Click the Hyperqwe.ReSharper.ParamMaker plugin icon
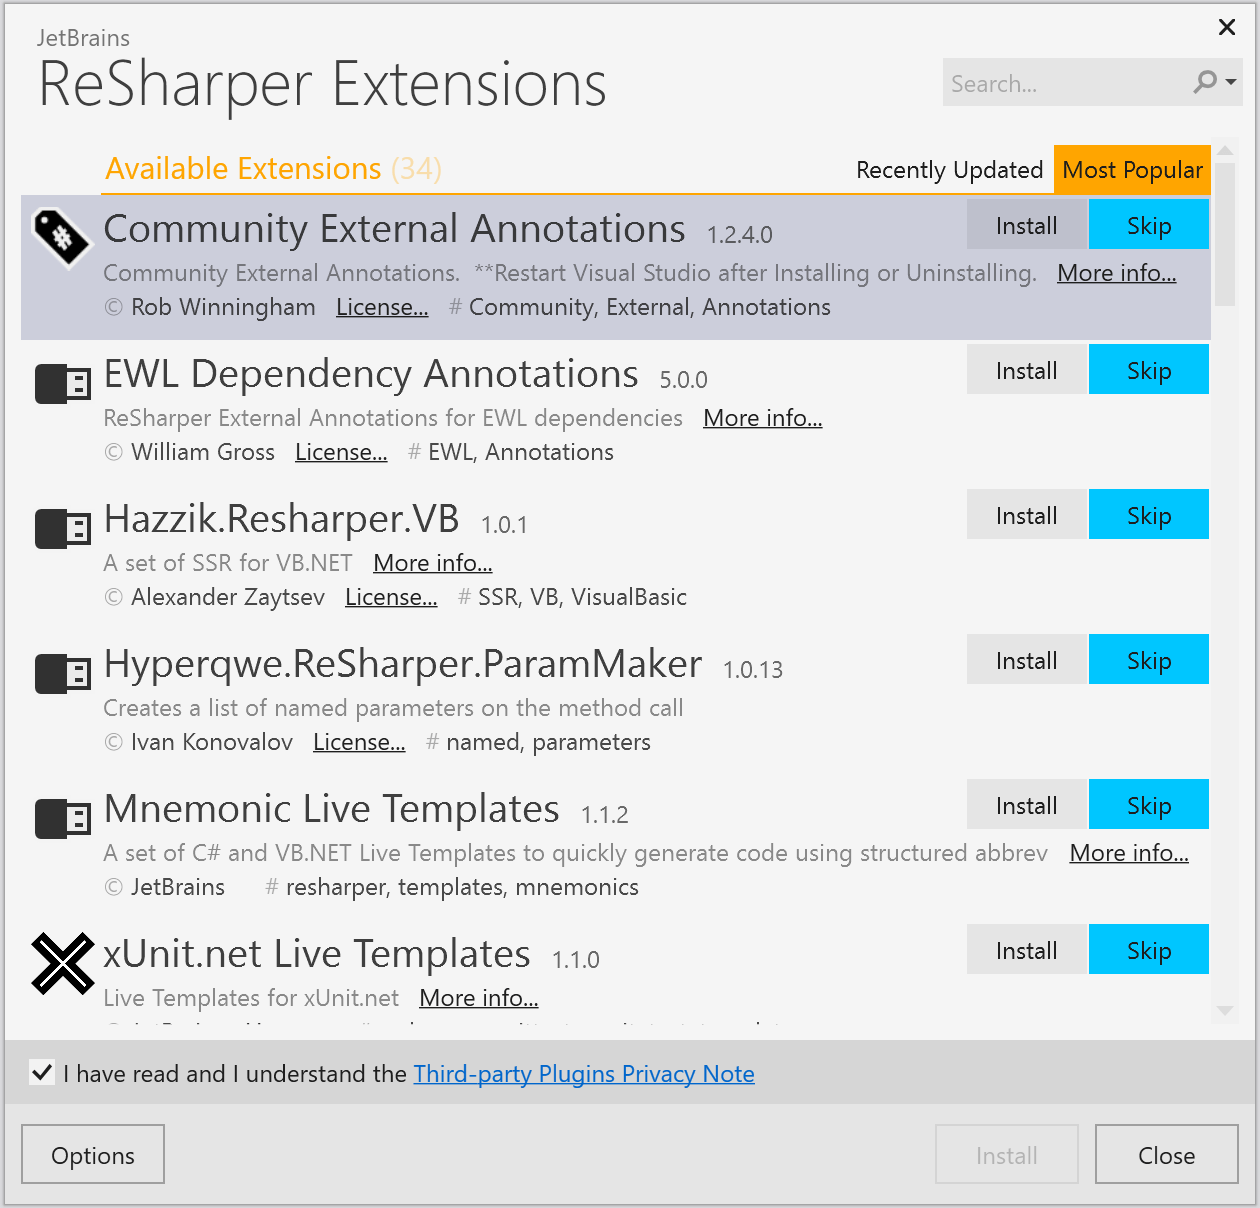 (63, 673)
